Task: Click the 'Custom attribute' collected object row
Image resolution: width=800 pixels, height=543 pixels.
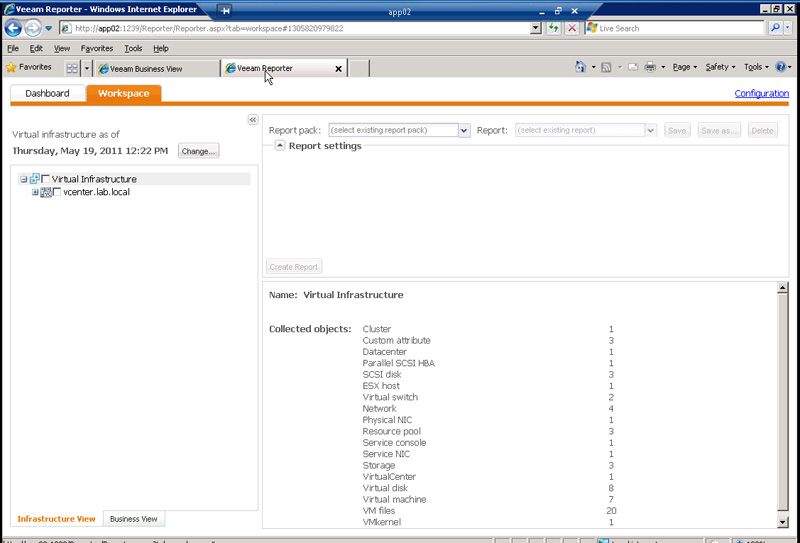Action: pyautogui.click(x=488, y=340)
